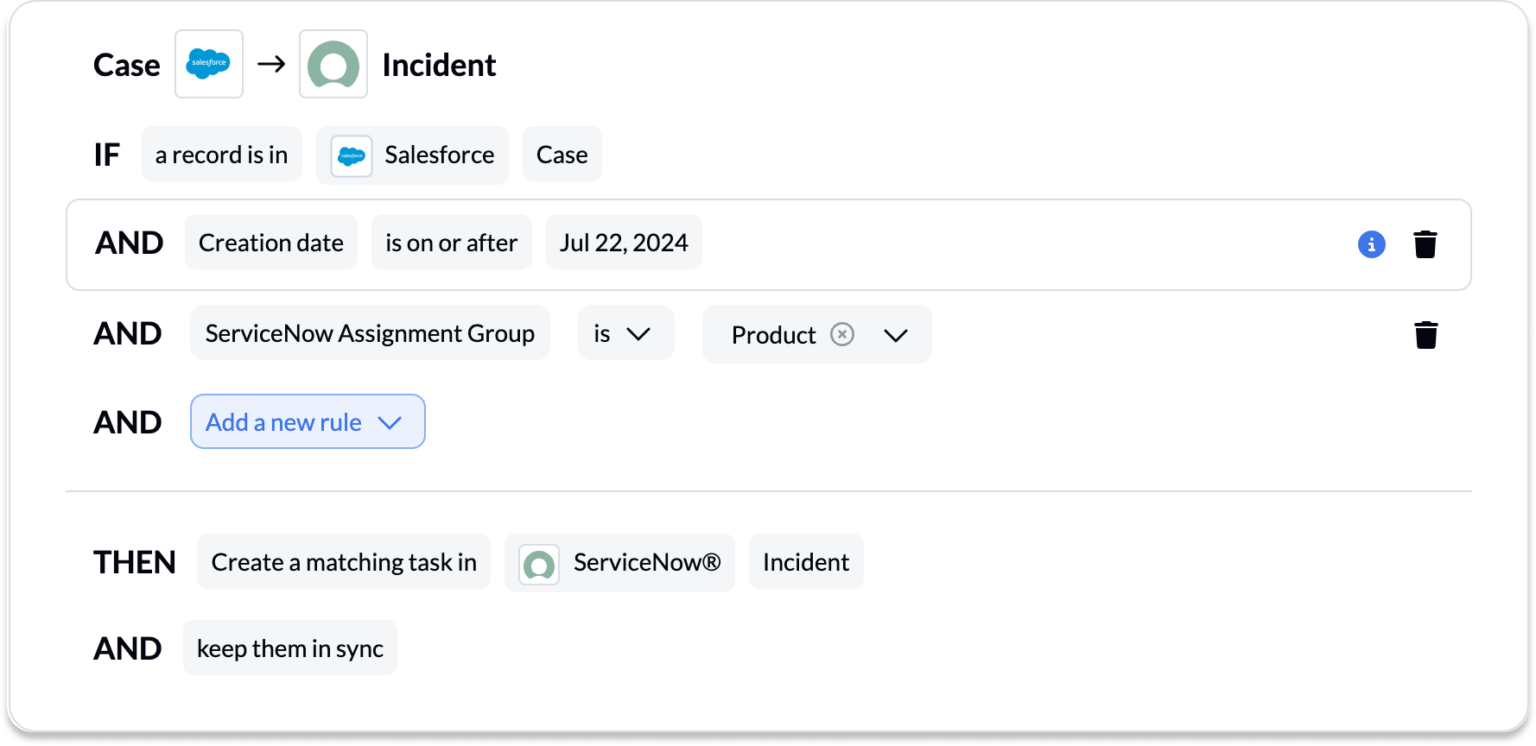Click the Salesforce icon in the IF row
The height and width of the screenshot is (746, 1536).
click(x=350, y=155)
